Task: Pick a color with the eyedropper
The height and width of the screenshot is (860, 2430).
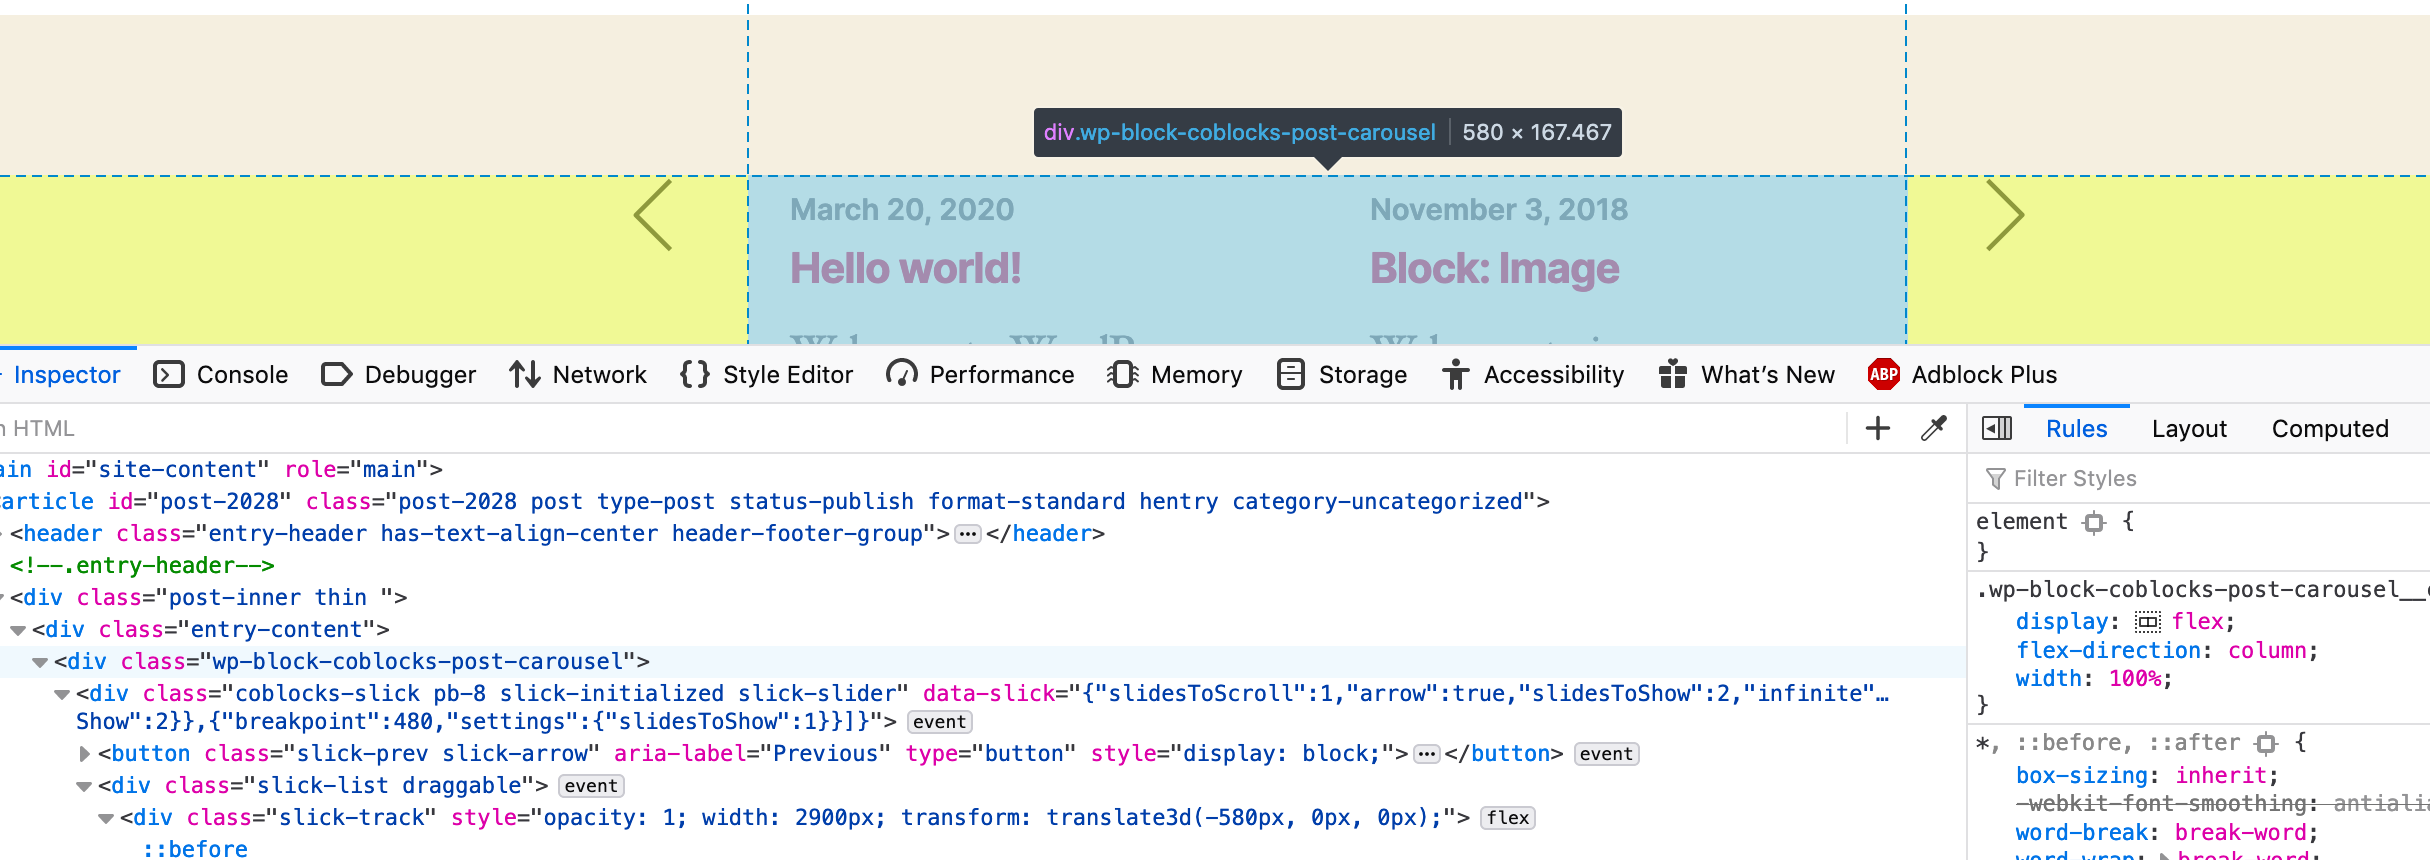Action: [x=1934, y=429]
